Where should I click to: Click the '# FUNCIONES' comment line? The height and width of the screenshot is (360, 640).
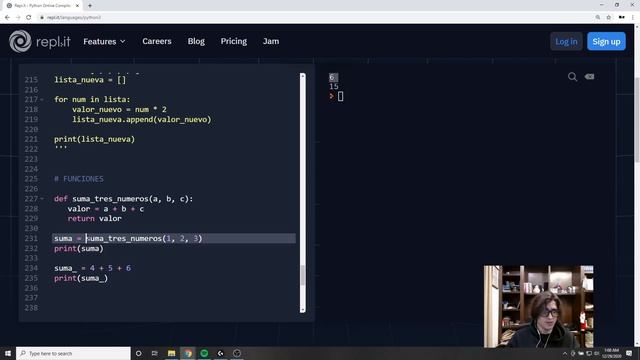[79, 179]
